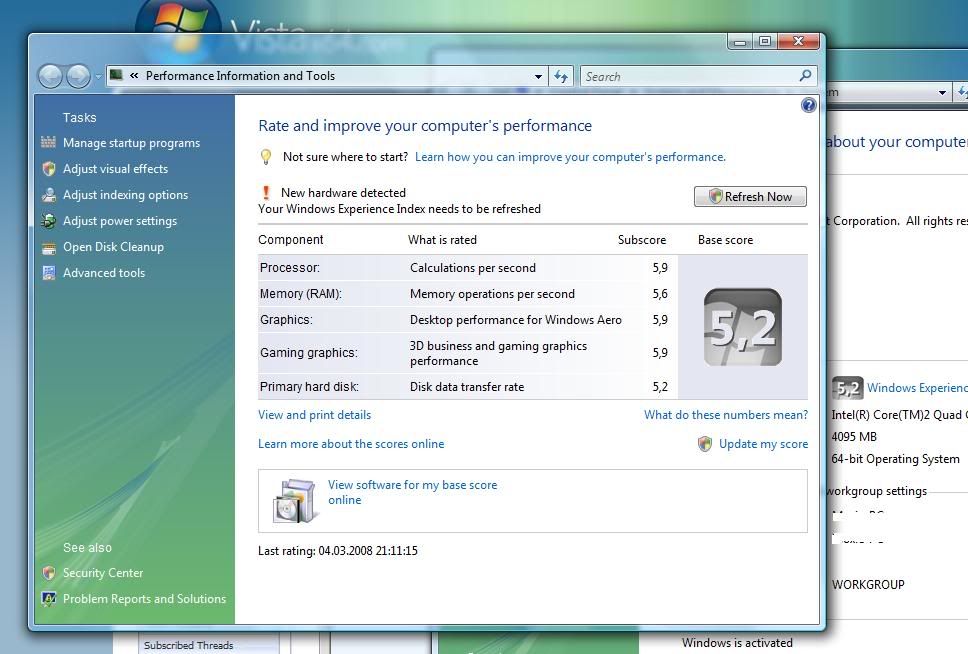
Task: Minimize the Performance Information window
Action: pyautogui.click(x=740, y=42)
